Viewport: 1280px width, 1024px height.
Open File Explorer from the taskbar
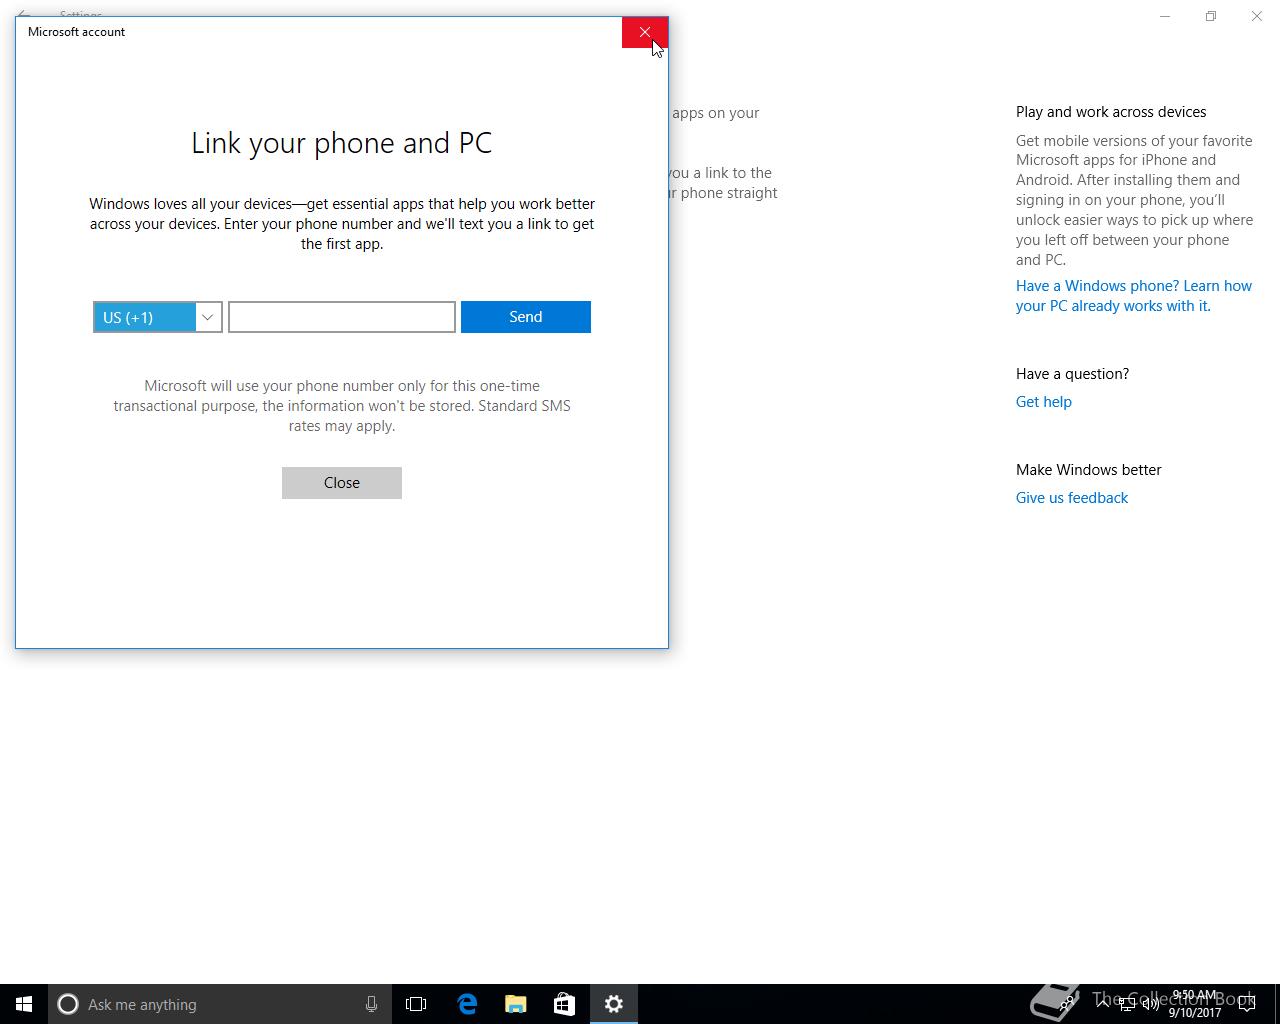[x=516, y=1004]
